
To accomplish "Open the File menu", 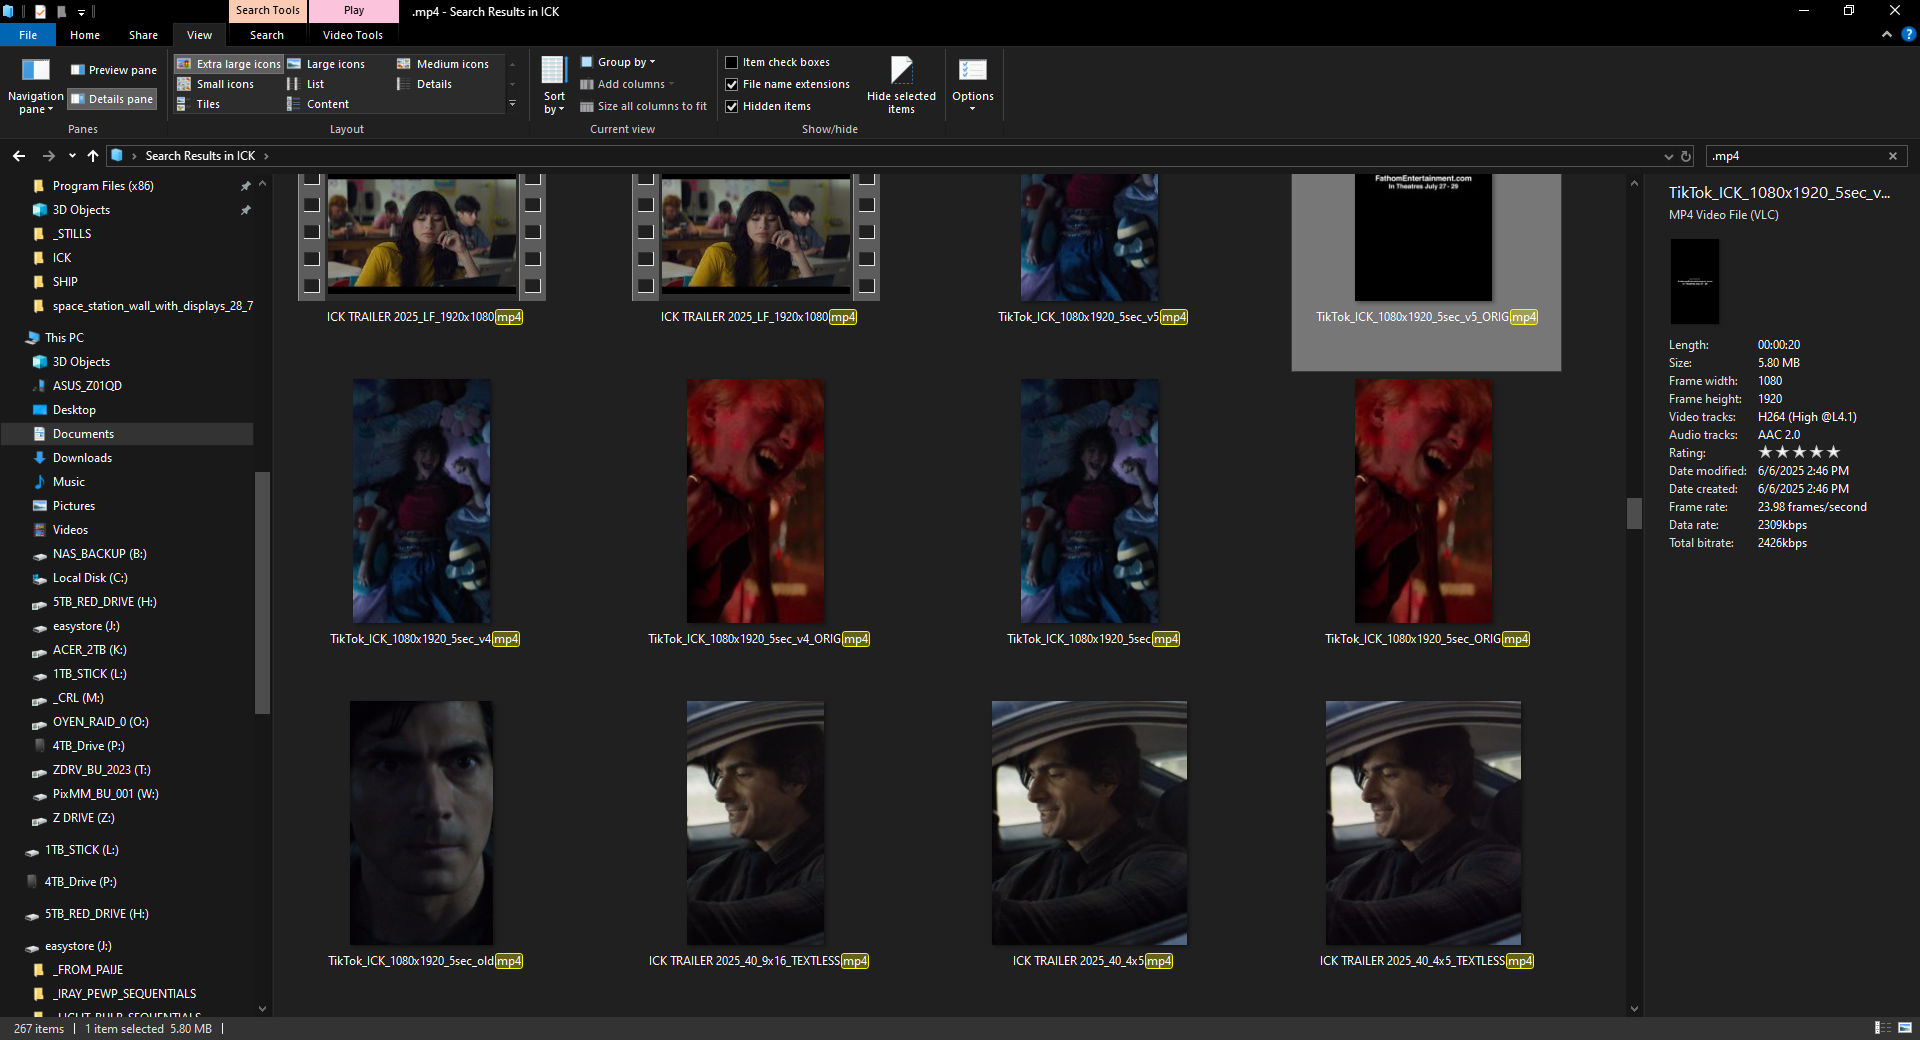I will pyautogui.click(x=28, y=35).
